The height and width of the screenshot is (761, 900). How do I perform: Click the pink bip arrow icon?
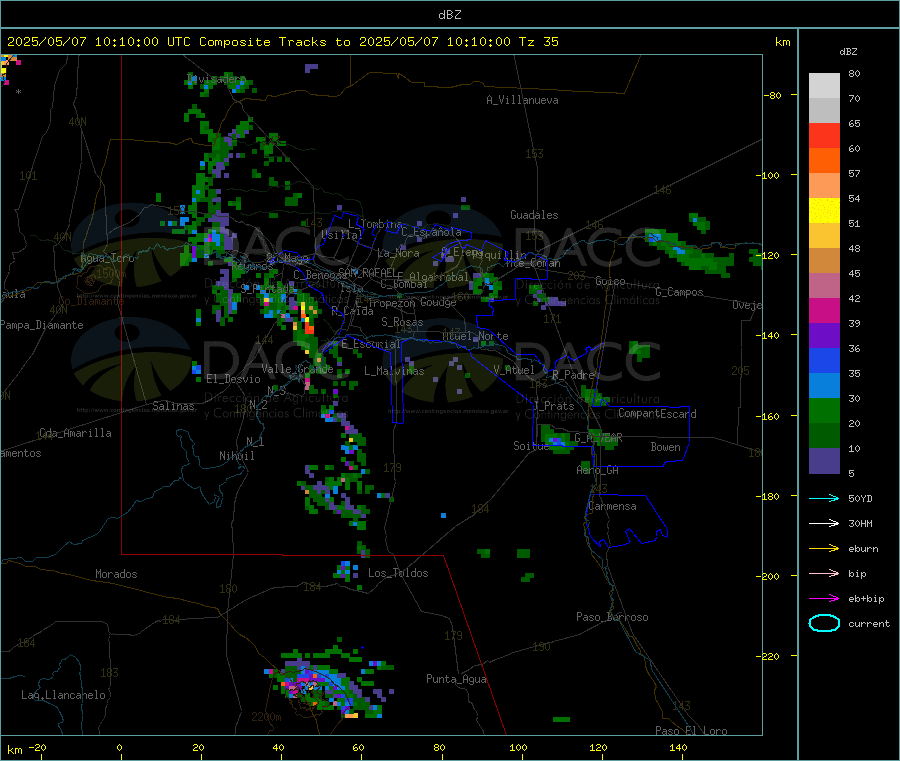pos(824,573)
